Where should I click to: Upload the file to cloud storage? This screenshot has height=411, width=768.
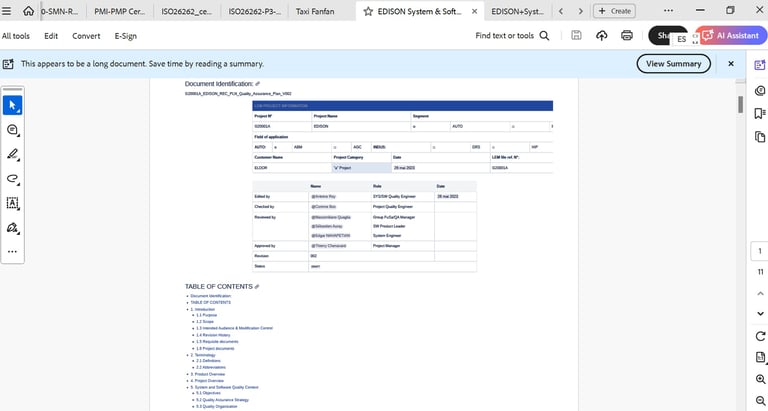(601, 35)
